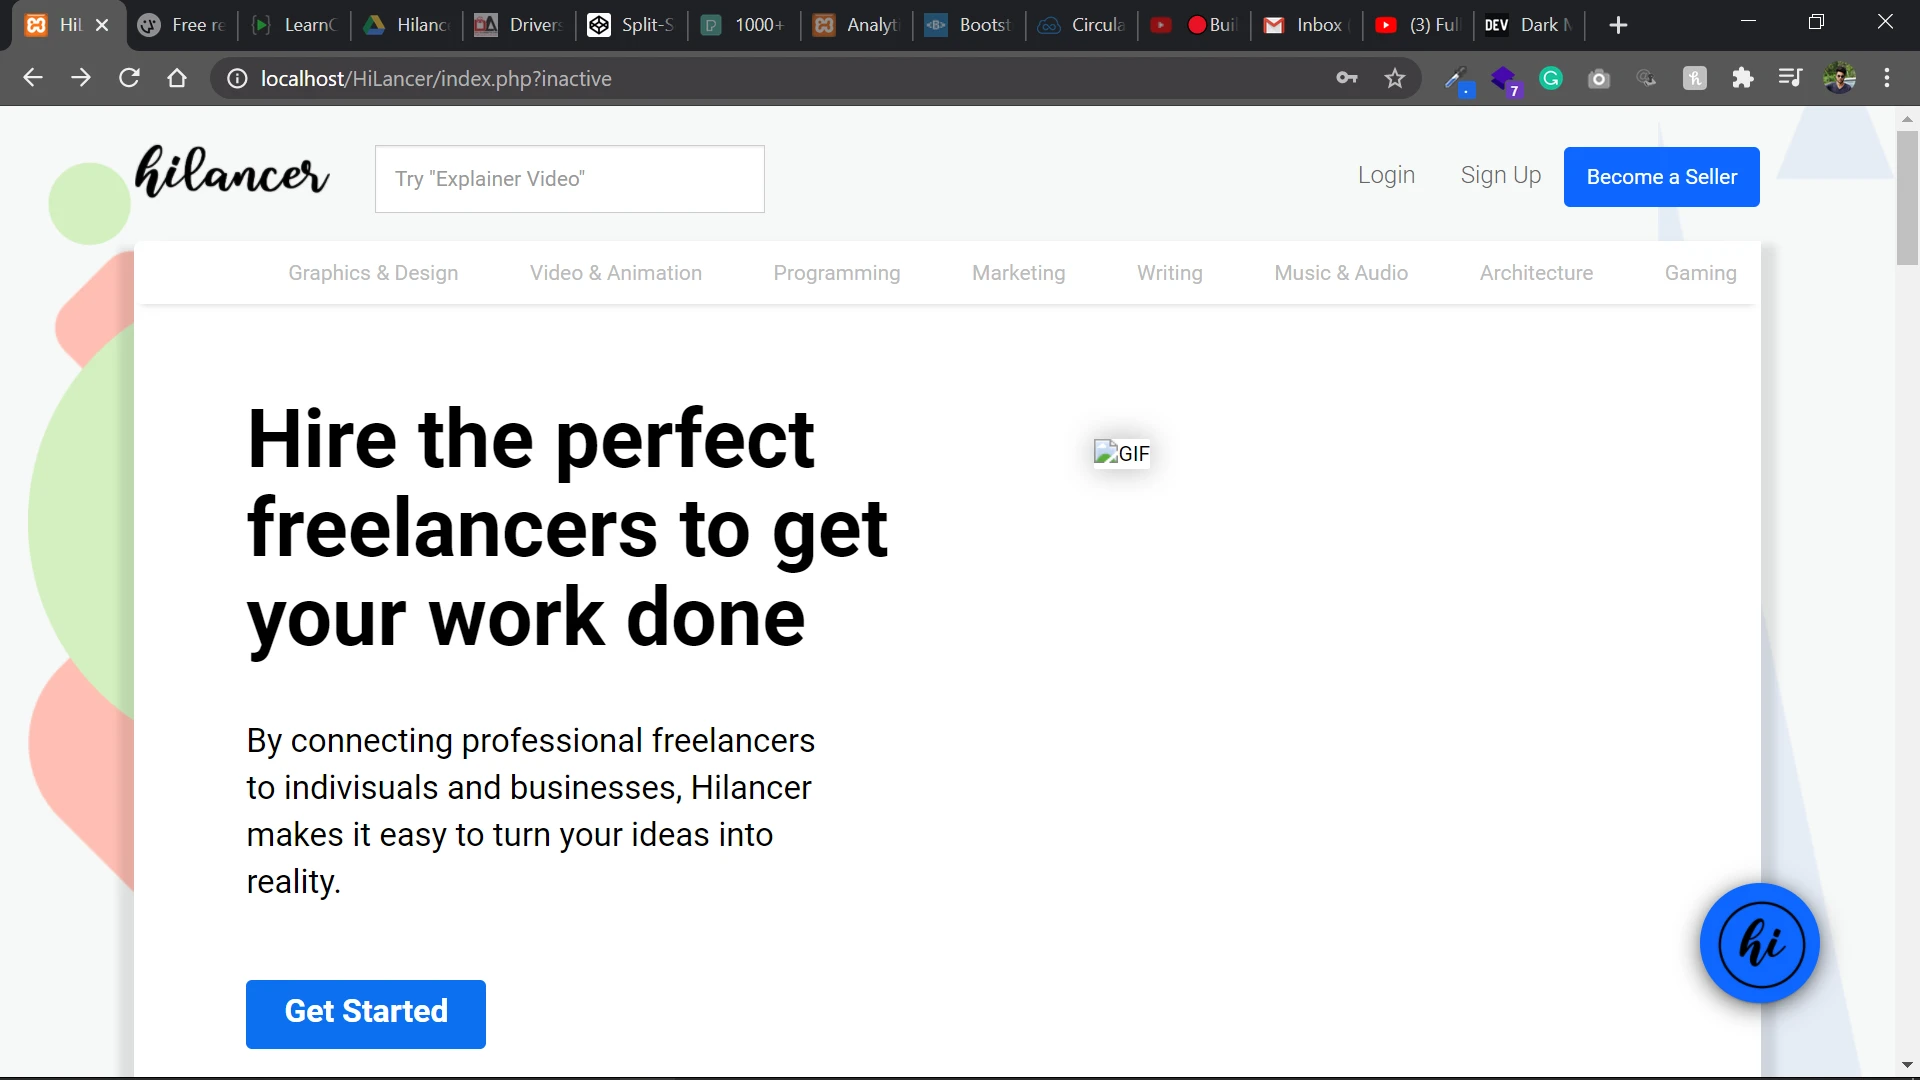This screenshot has width=1920, height=1080.
Task: Go back with the browser back arrow
Action: (32, 78)
